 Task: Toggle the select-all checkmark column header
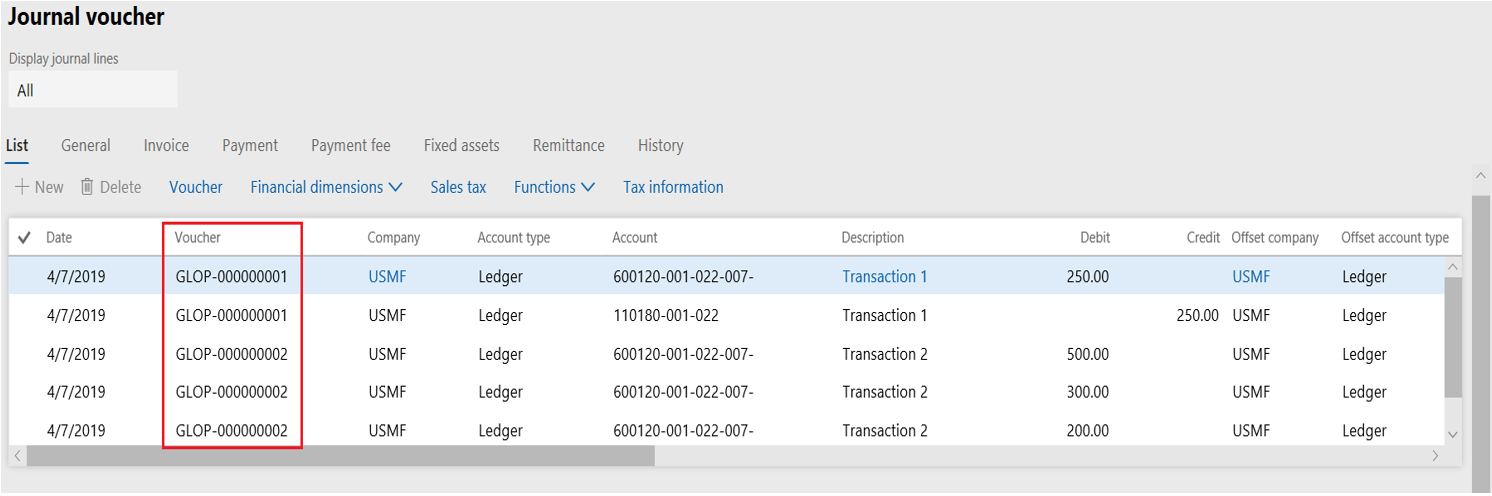(x=24, y=238)
